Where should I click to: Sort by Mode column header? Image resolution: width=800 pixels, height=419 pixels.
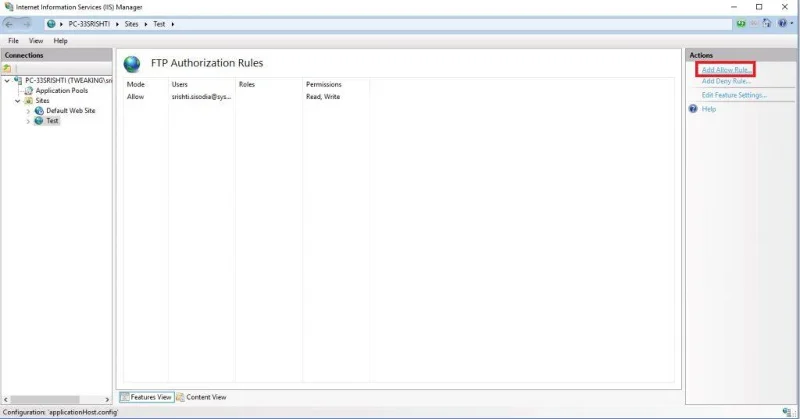(136, 84)
